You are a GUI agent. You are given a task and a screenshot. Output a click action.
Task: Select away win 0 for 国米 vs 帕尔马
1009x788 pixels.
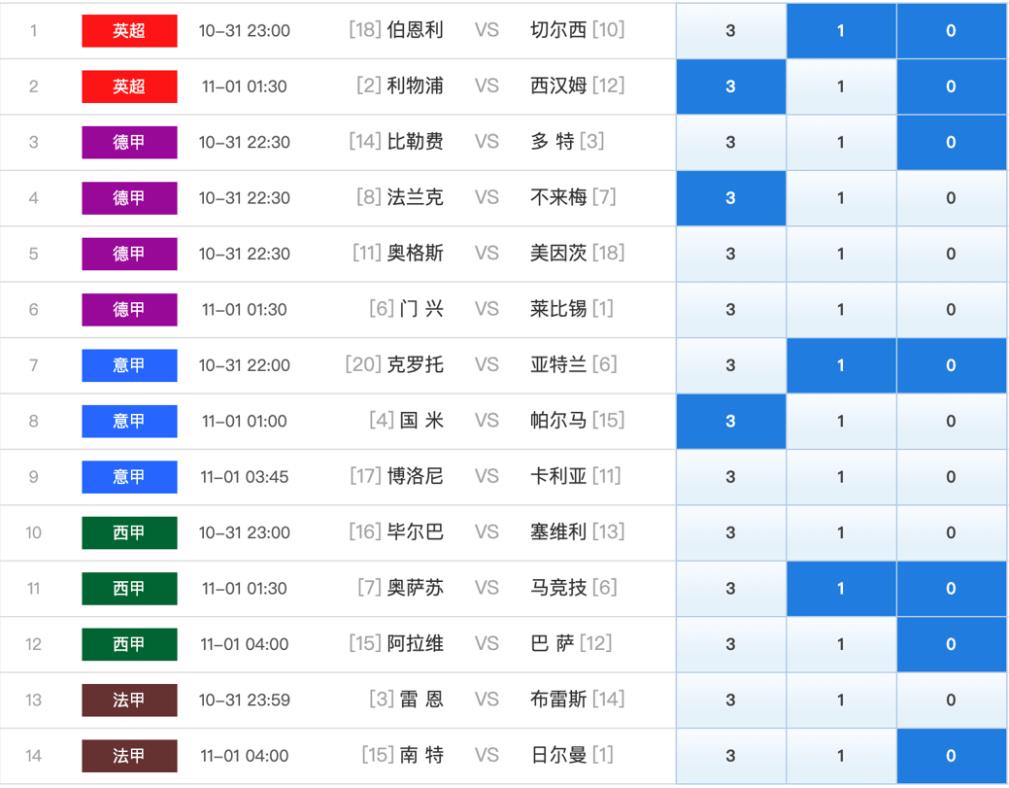tap(951, 421)
